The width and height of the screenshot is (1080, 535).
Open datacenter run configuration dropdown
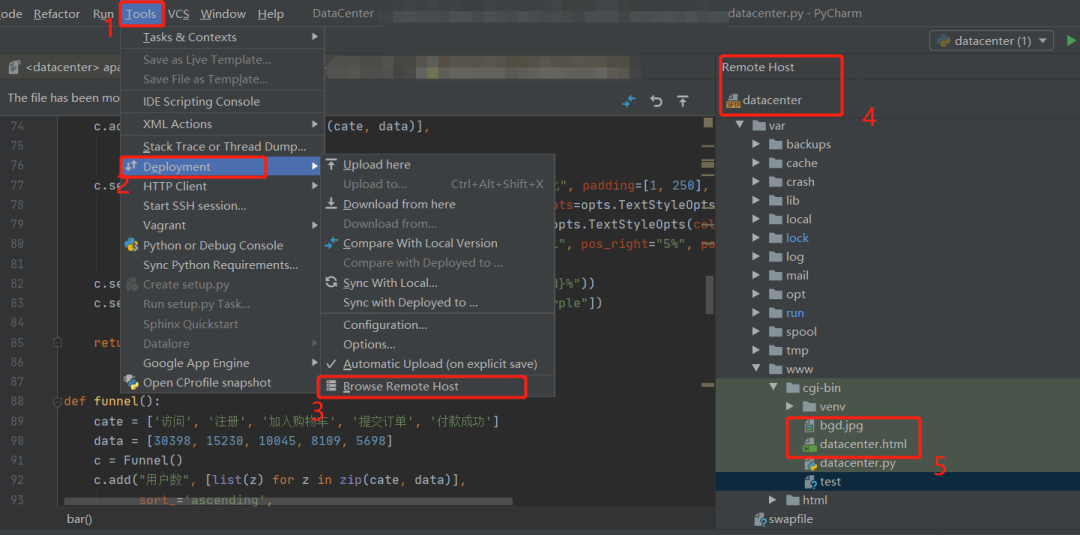pyautogui.click(x=992, y=41)
